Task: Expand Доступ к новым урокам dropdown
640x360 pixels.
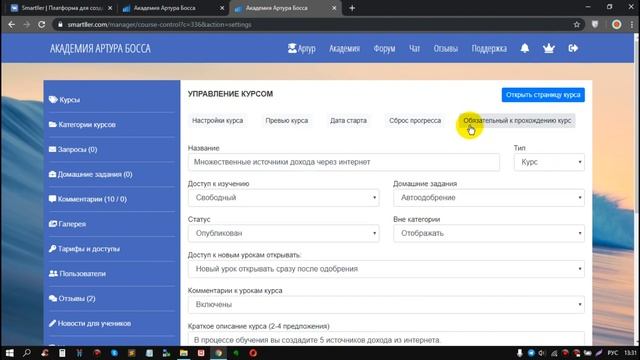Action: 386,269
